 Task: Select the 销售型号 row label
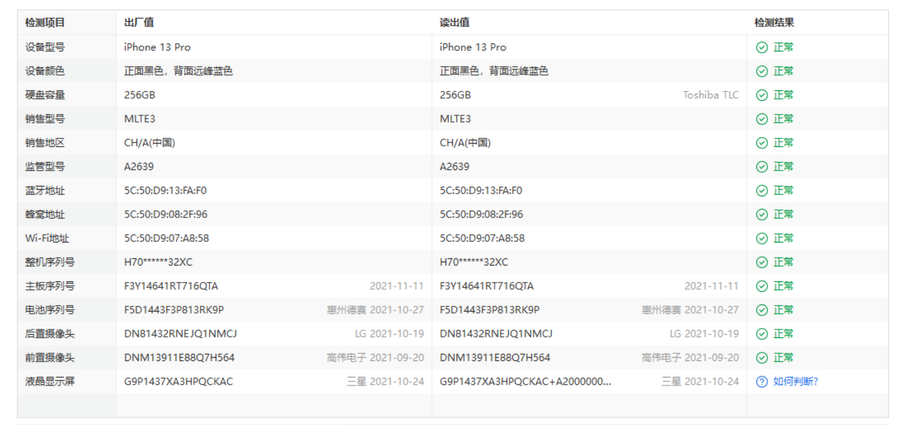pyautogui.click(x=45, y=119)
